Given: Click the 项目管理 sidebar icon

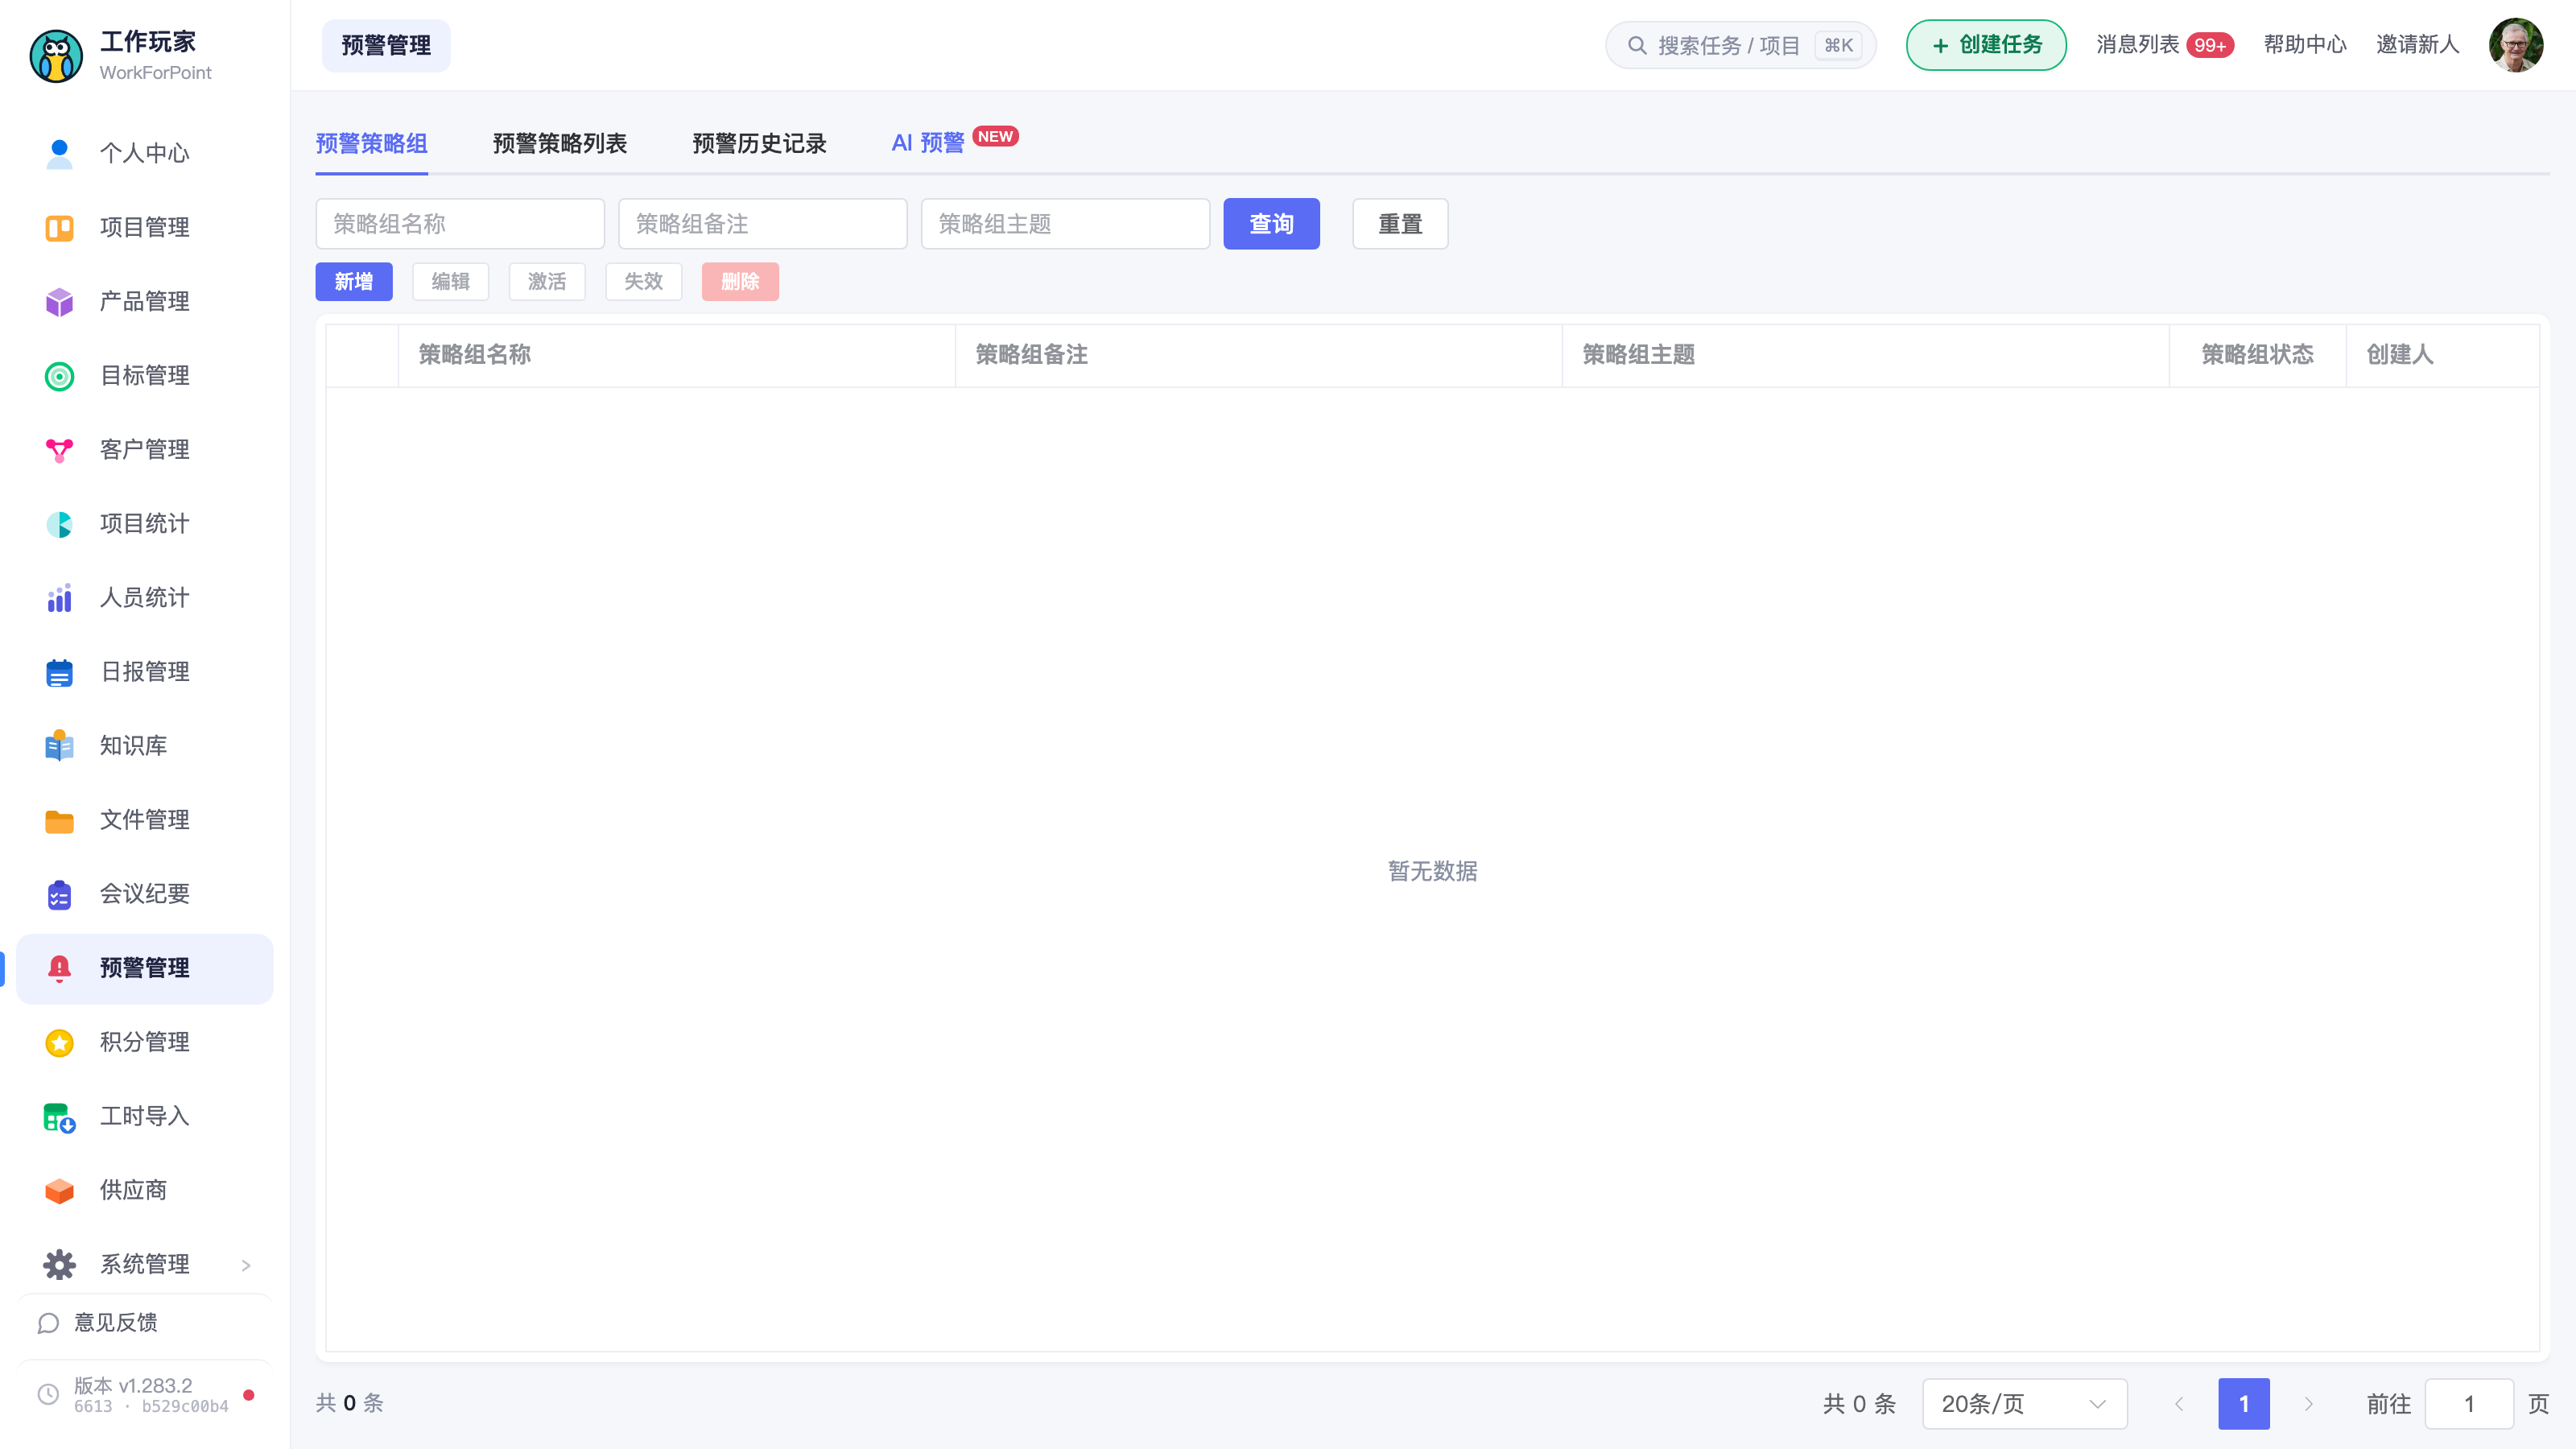Looking at the screenshot, I should coord(59,227).
